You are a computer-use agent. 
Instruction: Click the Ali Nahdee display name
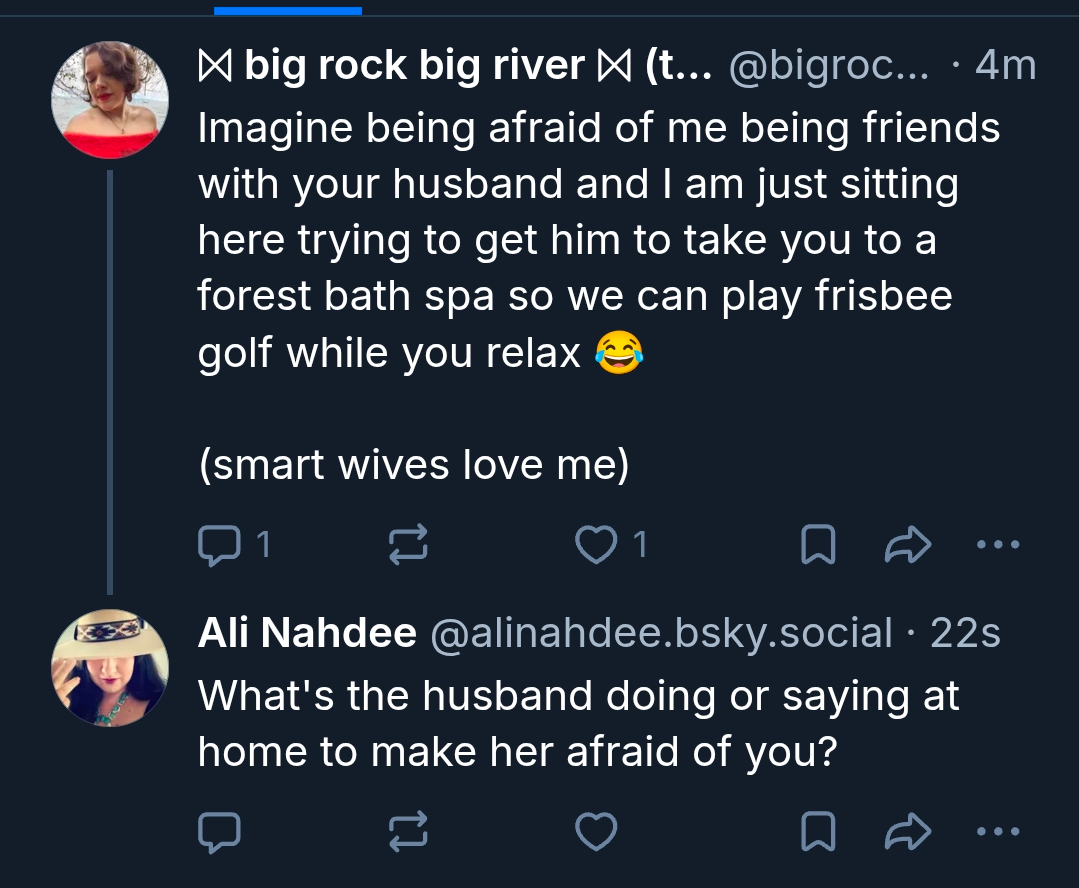click(x=307, y=633)
